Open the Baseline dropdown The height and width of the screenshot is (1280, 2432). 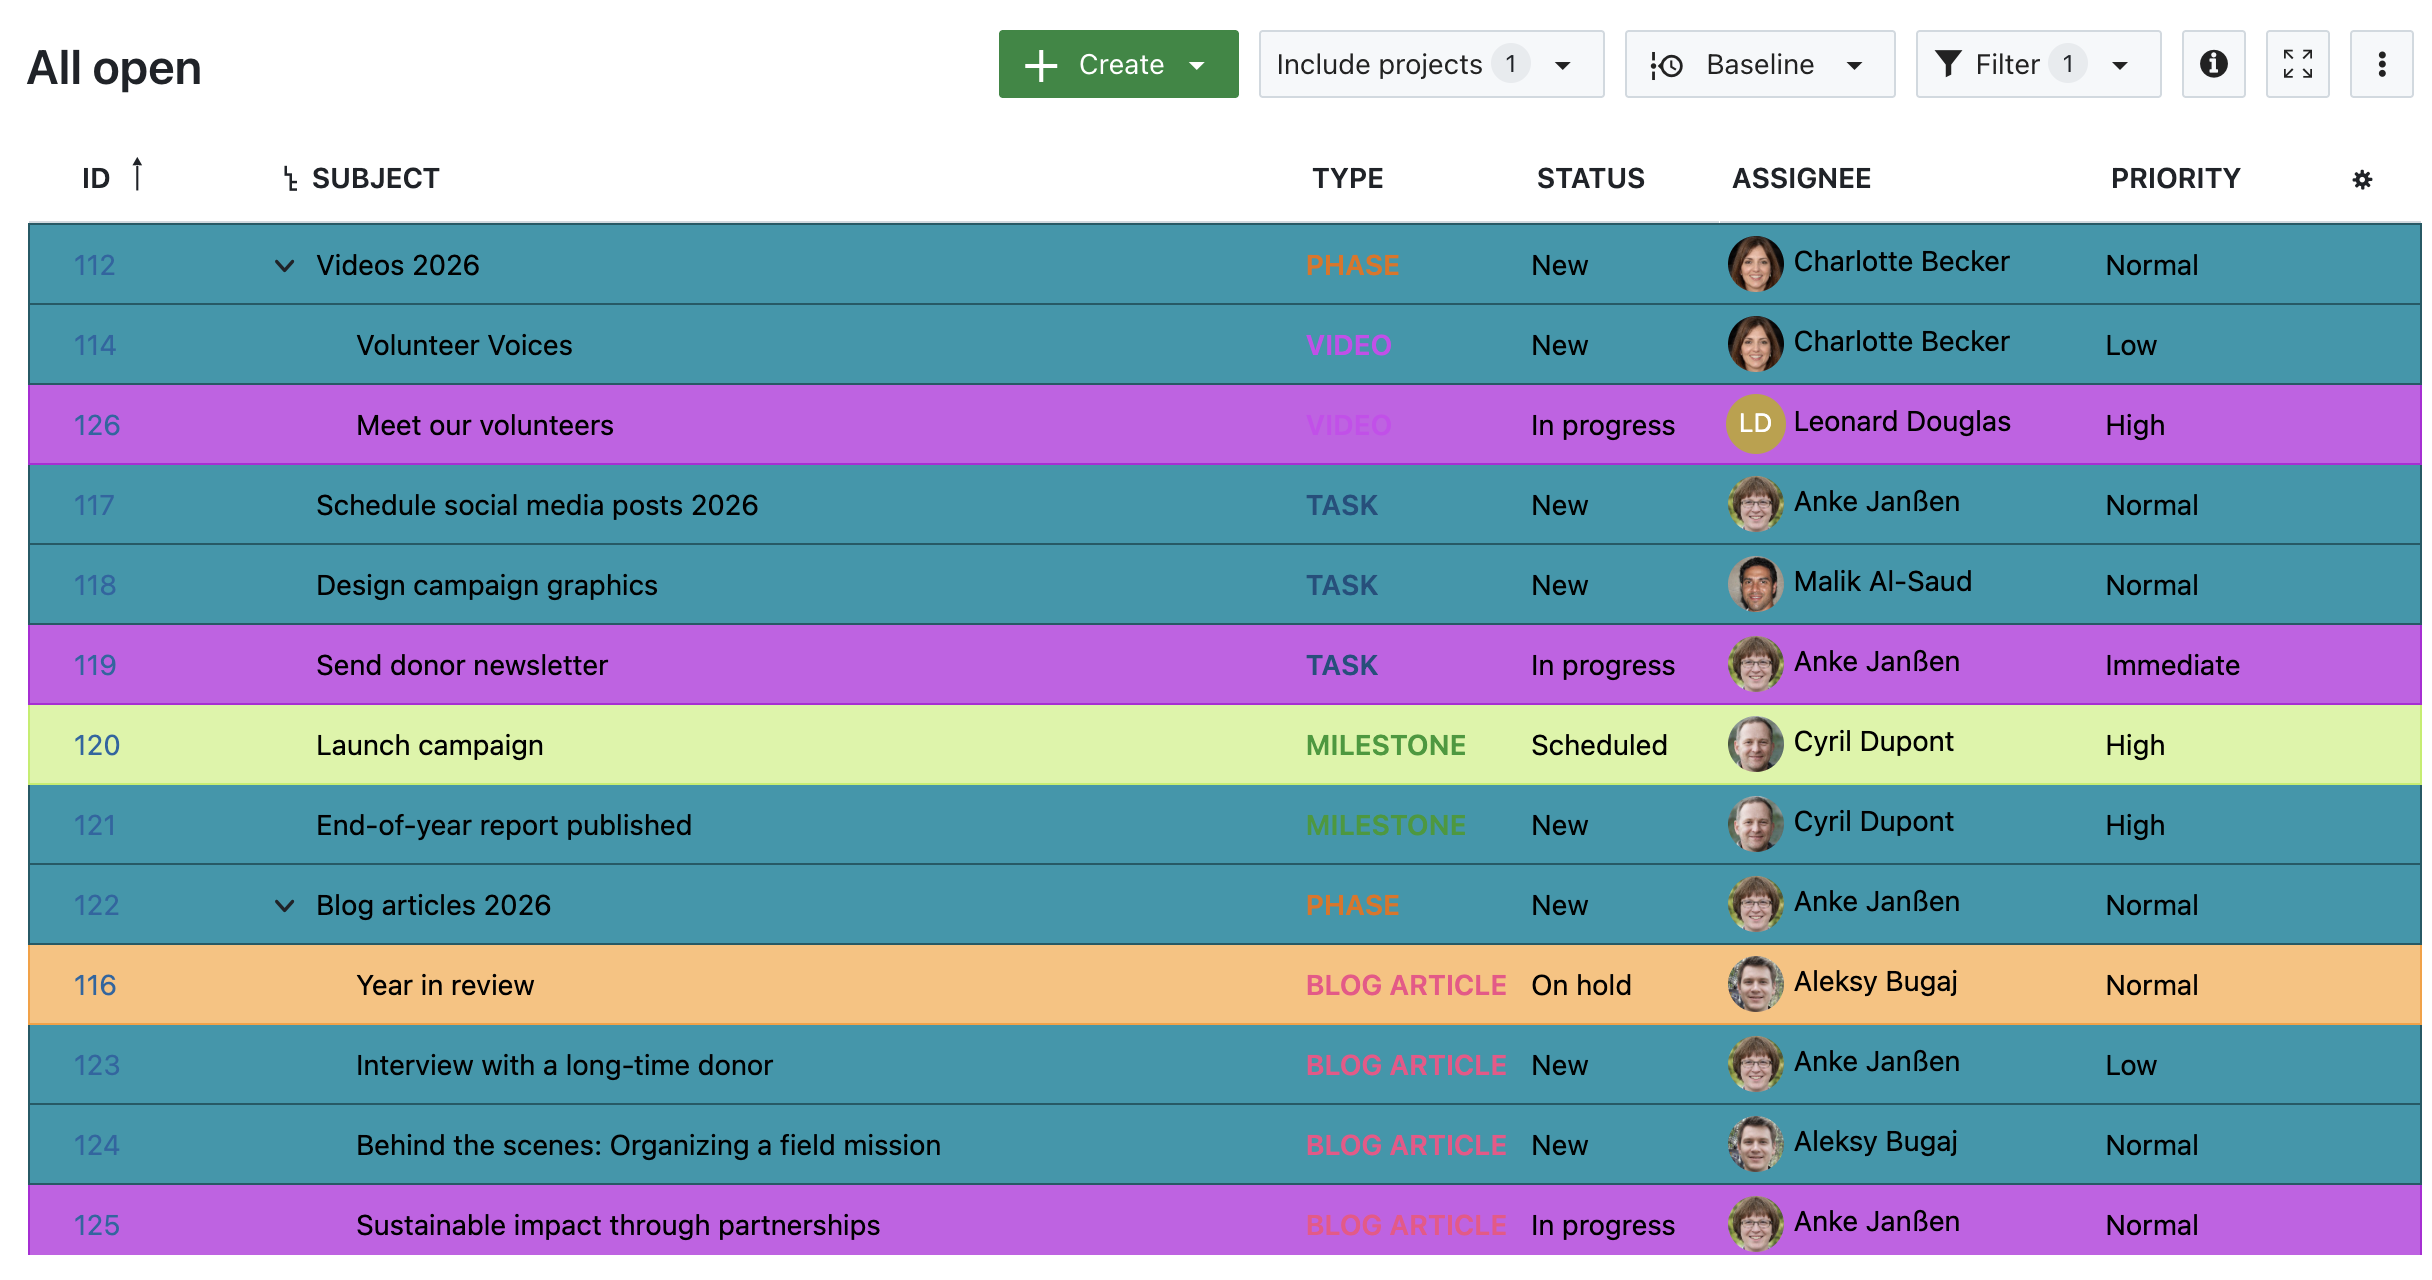coord(1856,64)
